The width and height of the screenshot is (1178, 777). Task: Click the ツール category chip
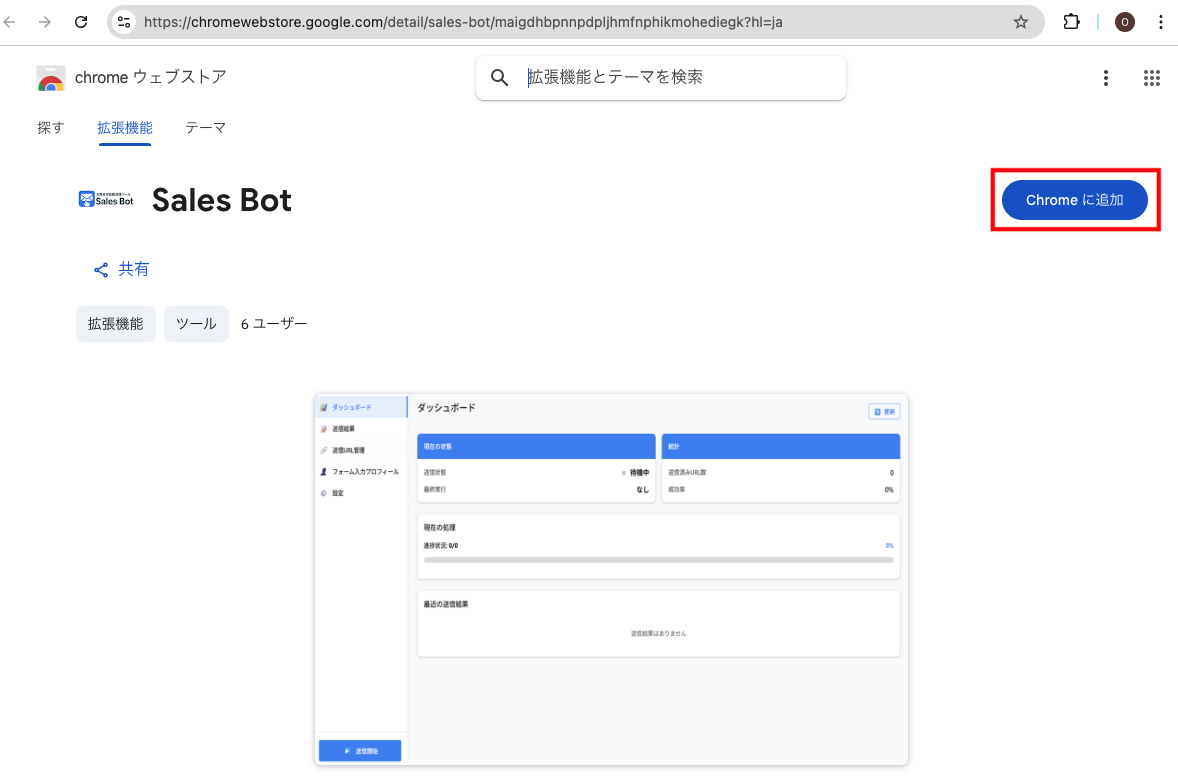[196, 324]
